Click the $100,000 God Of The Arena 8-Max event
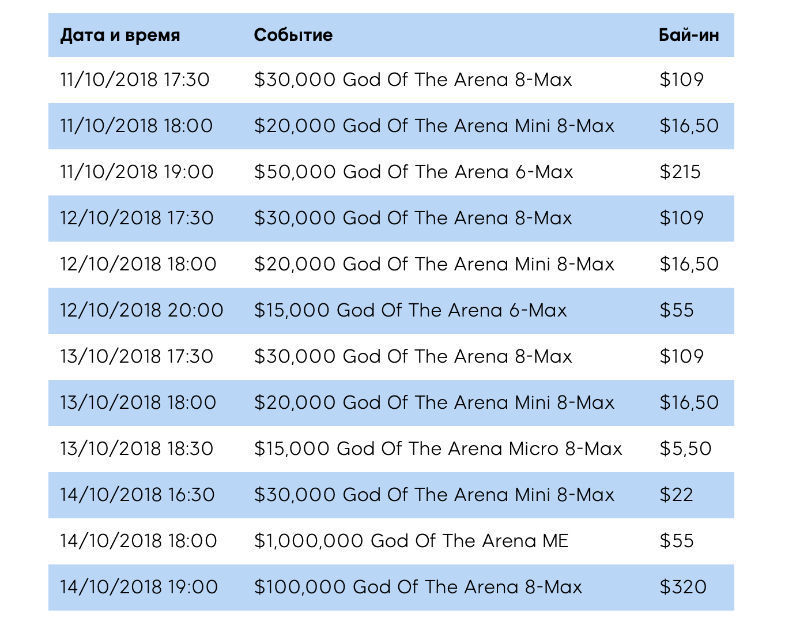Image resolution: width=800 pixels, height=625 pixels. [x=418, y=587]
